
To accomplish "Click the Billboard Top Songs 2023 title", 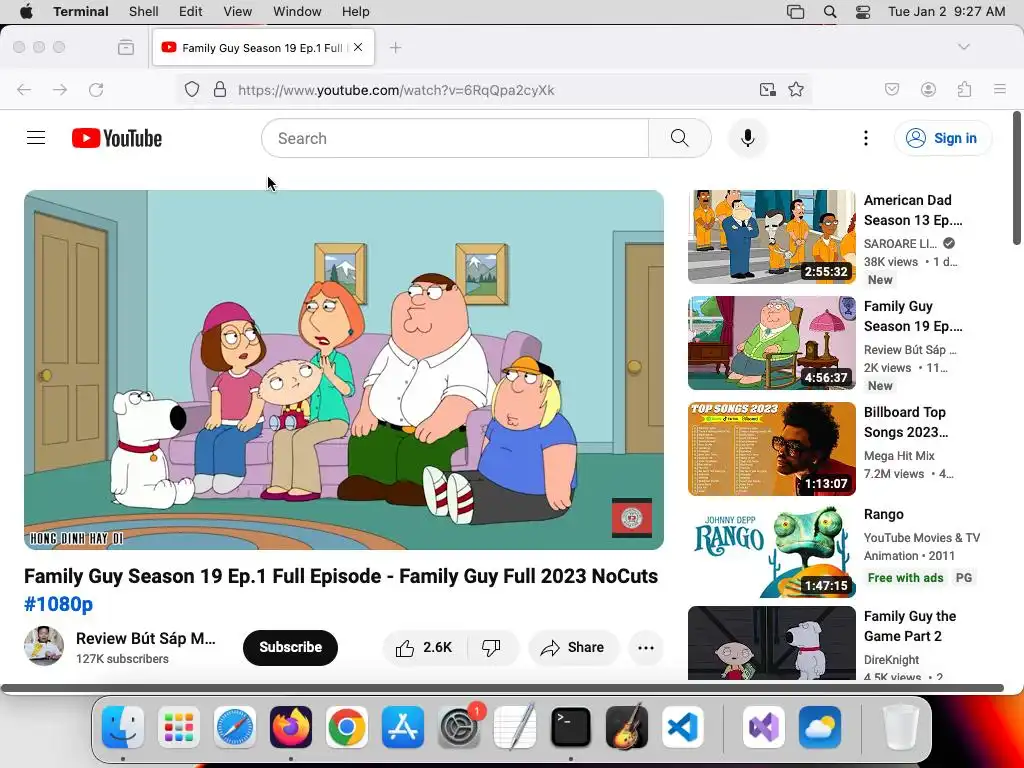I will point(906,422).
